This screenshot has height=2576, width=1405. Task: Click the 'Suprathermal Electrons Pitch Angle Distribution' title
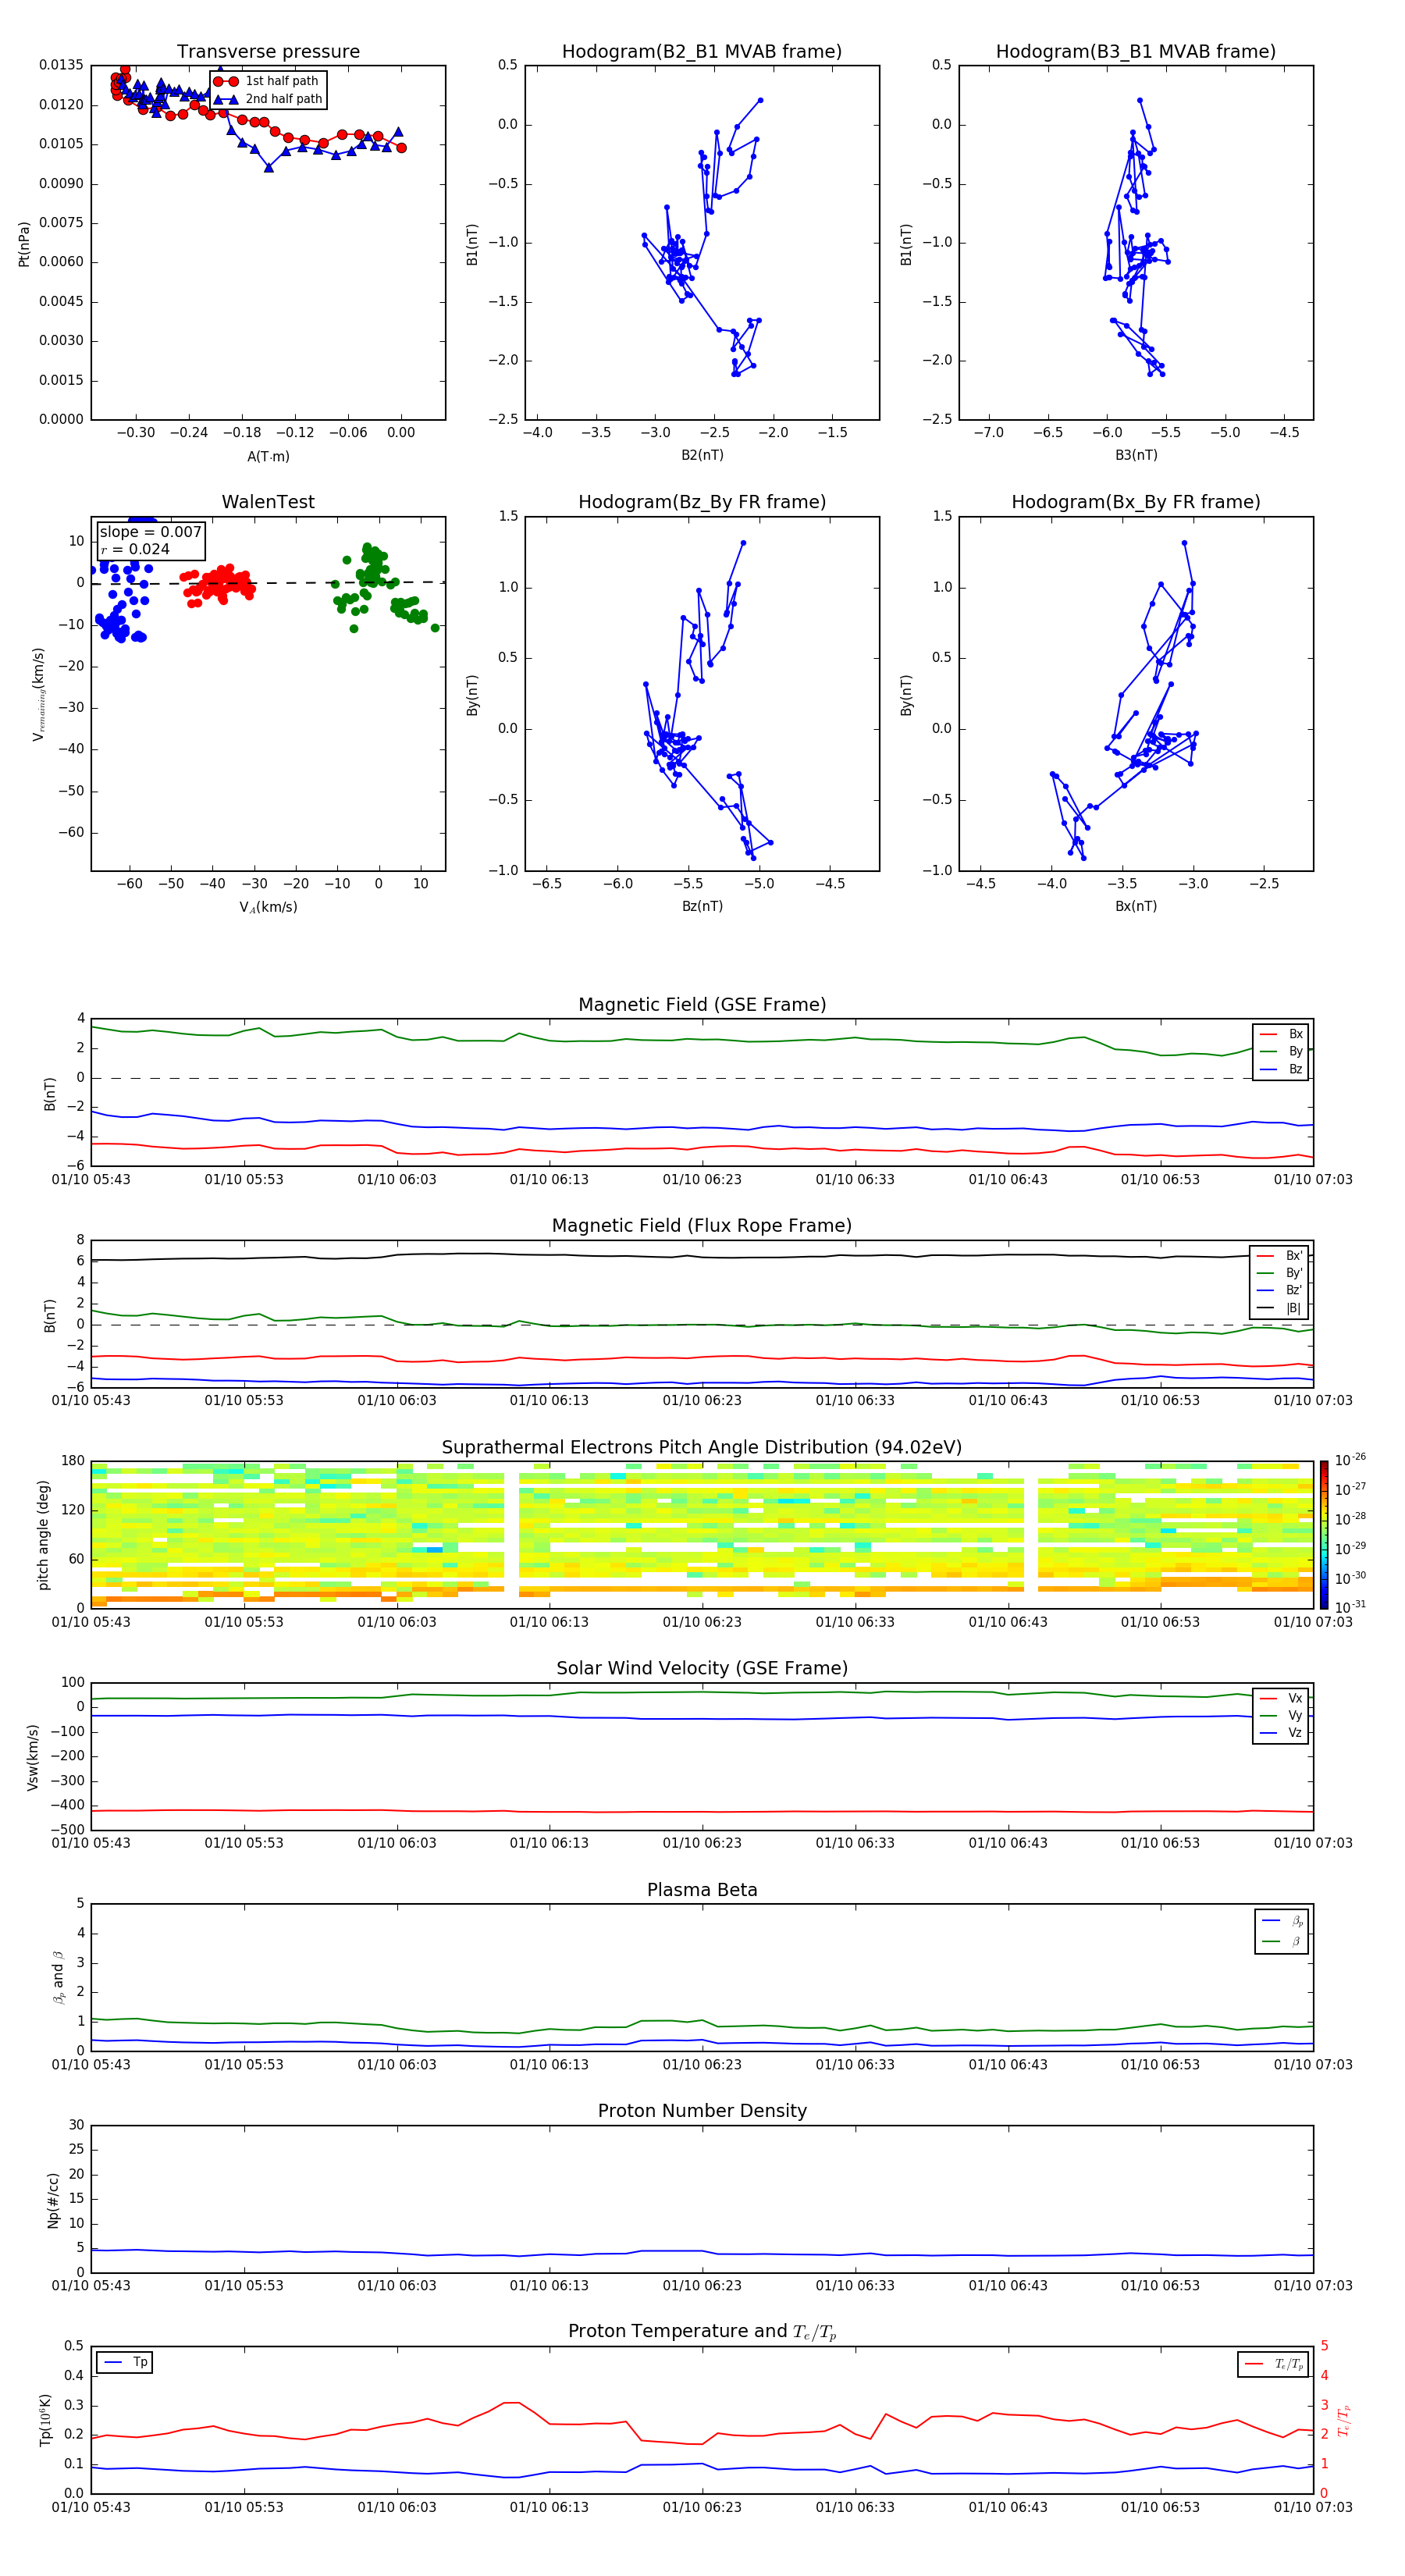pos(702,1448)
